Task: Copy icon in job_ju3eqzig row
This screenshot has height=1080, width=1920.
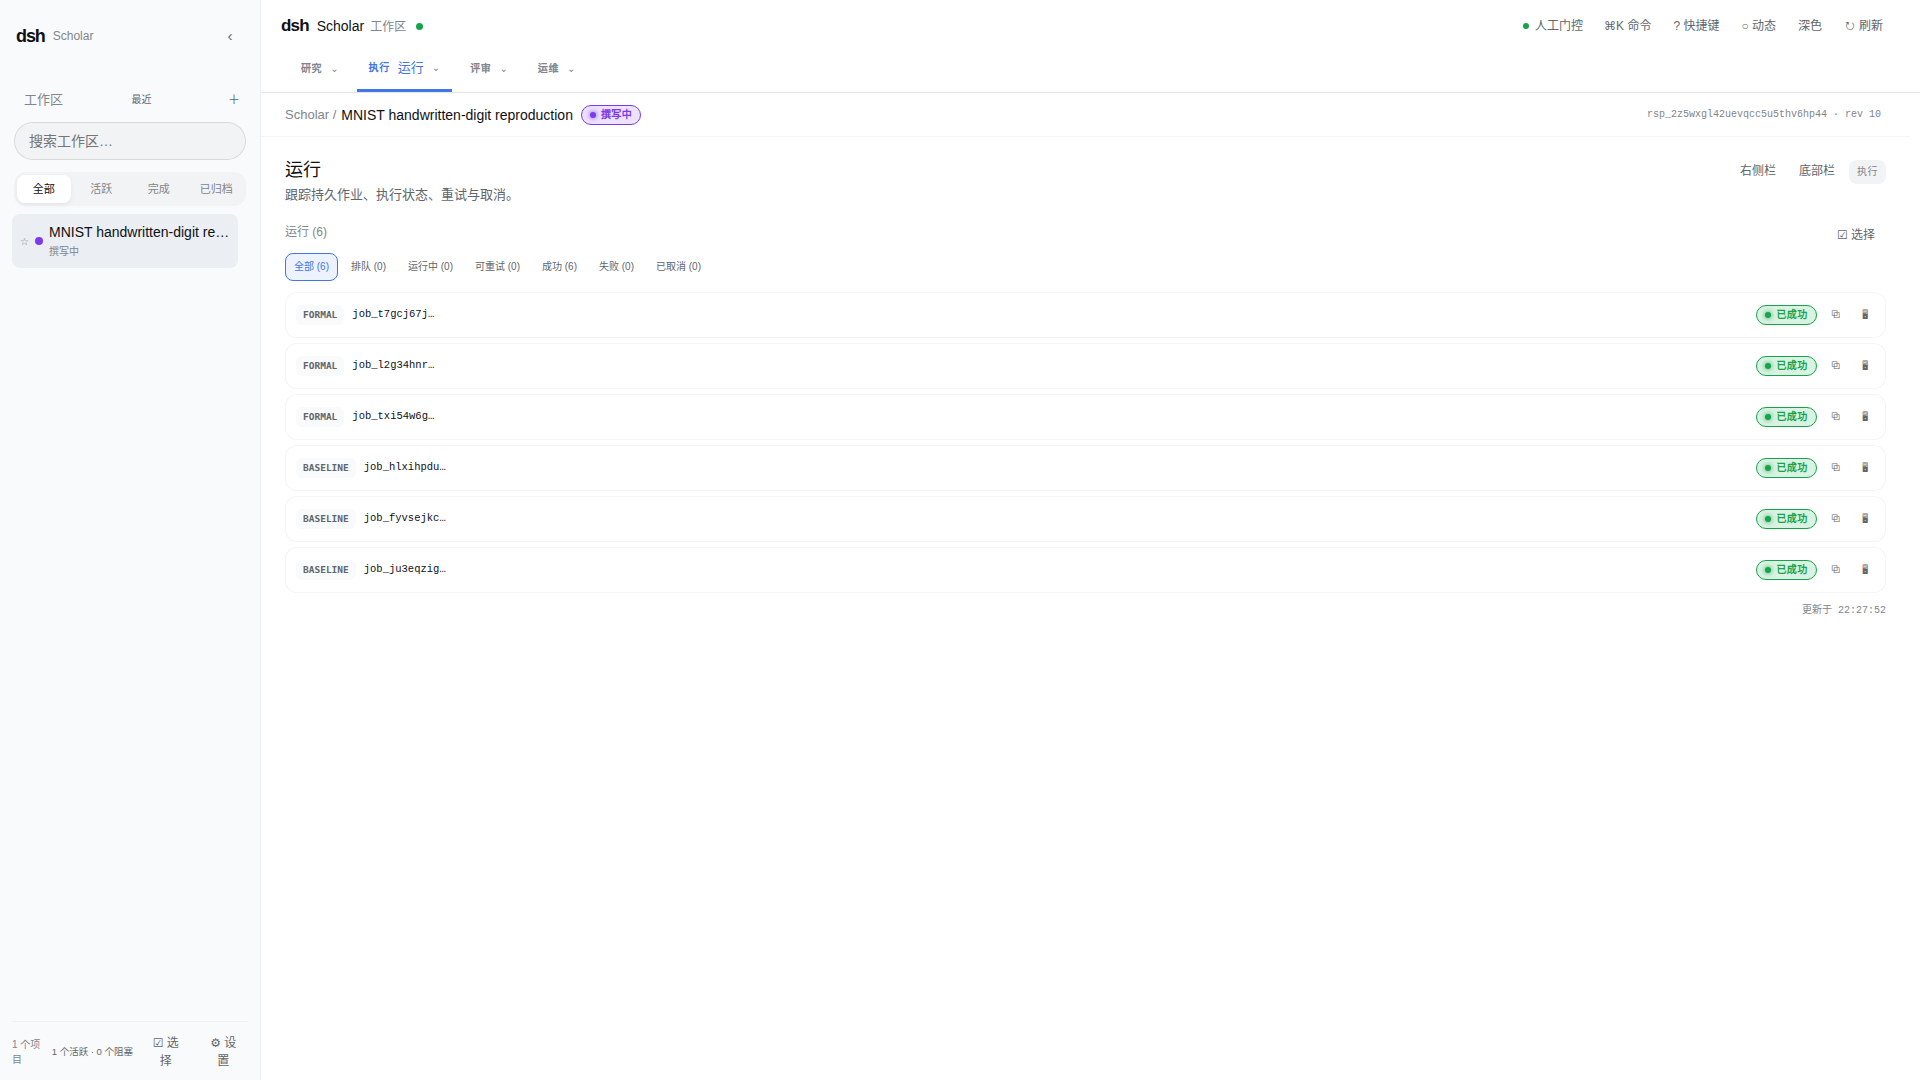Action: [1836, 570]
